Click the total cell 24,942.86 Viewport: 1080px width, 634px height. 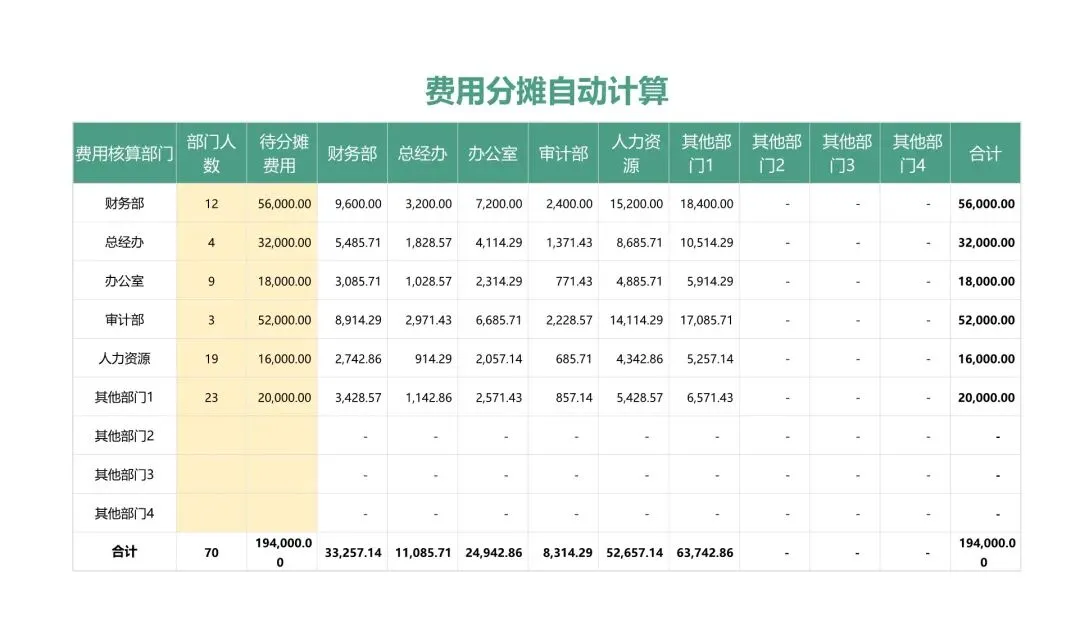tap(493, 552)
